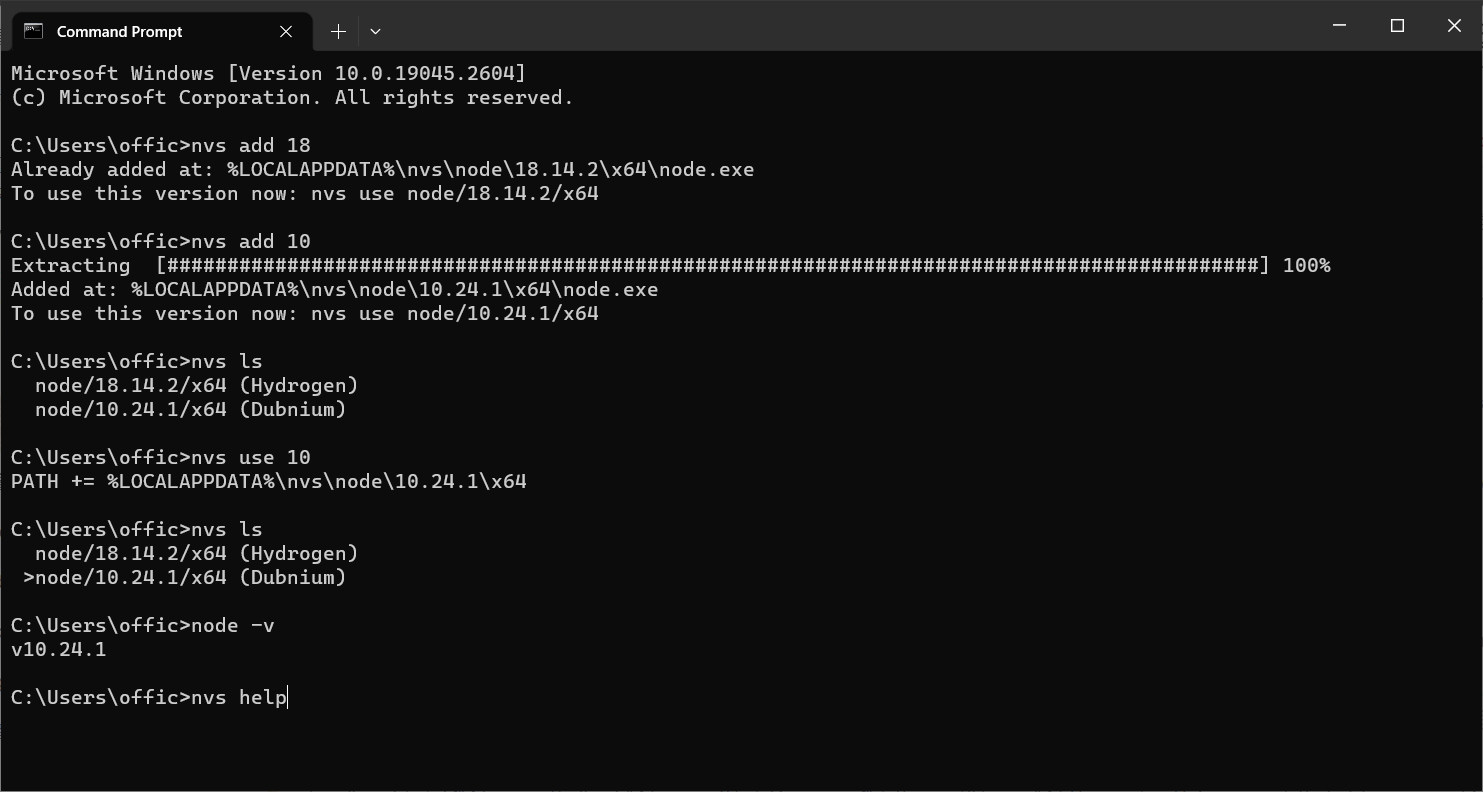Close the terminal window
The width and height of the screenshot is (1483, 792).
click(1454, 26)
